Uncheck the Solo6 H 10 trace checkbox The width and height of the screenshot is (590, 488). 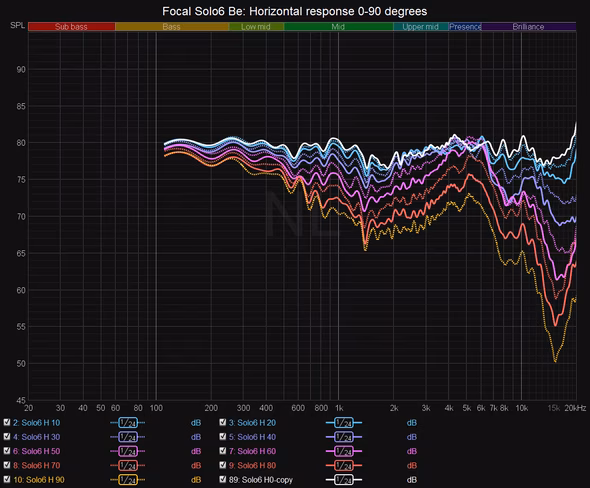(7, 422)
